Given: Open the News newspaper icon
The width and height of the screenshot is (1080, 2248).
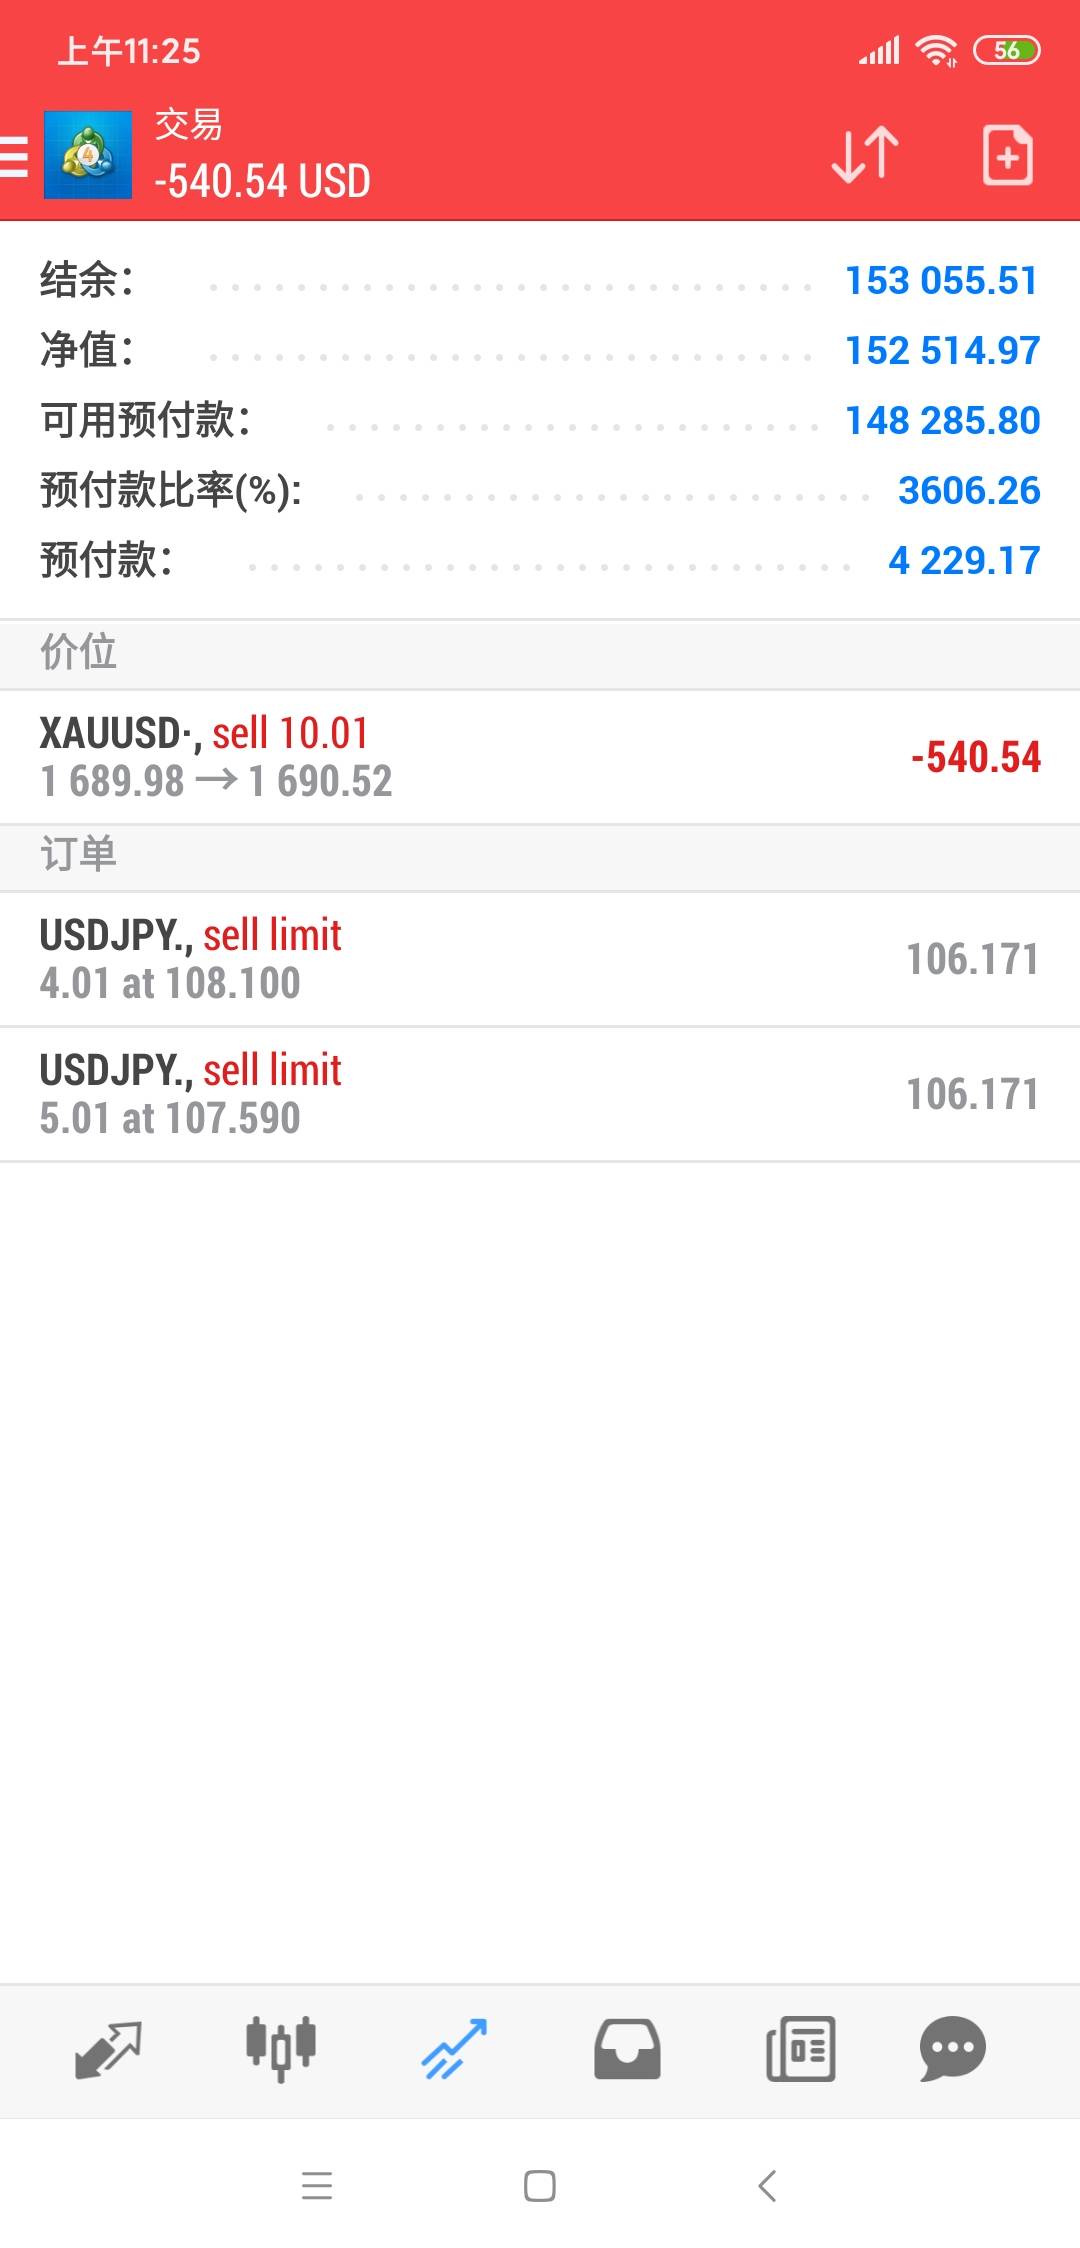Looking at the screenshot, I should pyautogui.click(x=800, y=2048).
